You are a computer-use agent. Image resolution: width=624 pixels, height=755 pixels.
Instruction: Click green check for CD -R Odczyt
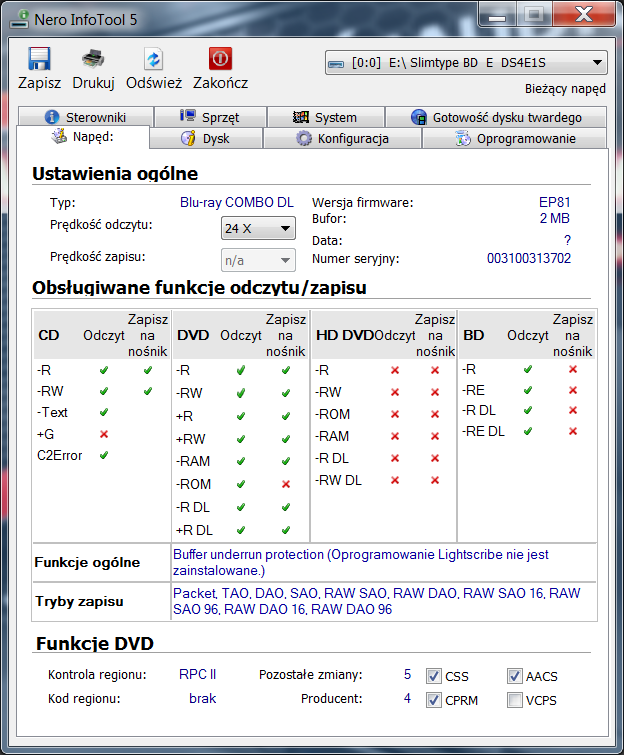tap(104, 370)
